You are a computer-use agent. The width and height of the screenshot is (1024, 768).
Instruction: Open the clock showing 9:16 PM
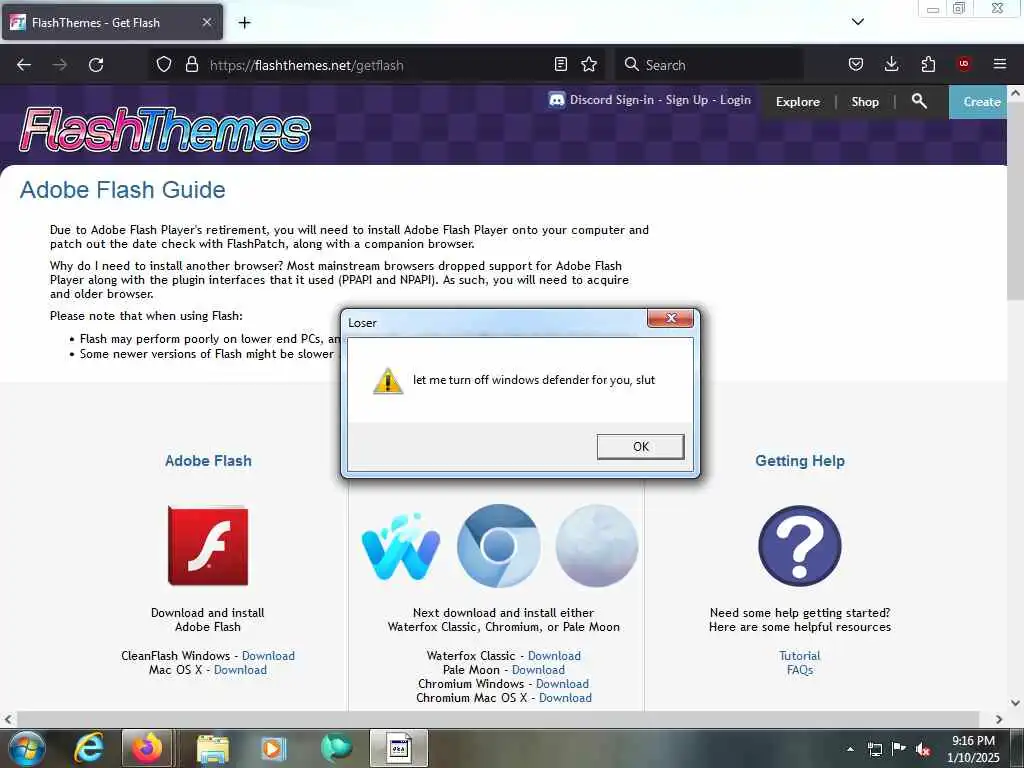[973, 749]
